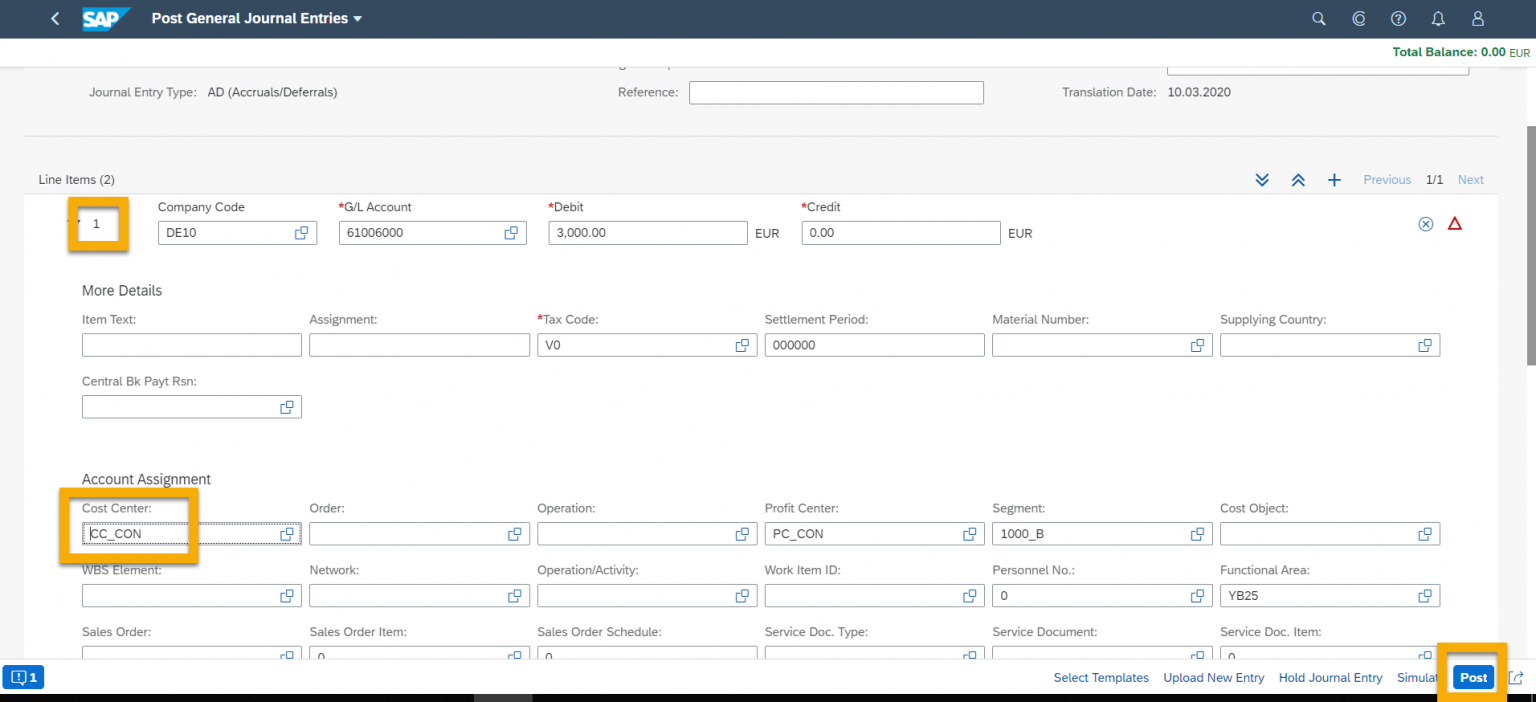Open the Post General Journal Entries title dropdown
This screenshot has height=702, width=1536.
click(x=355, y=18)
